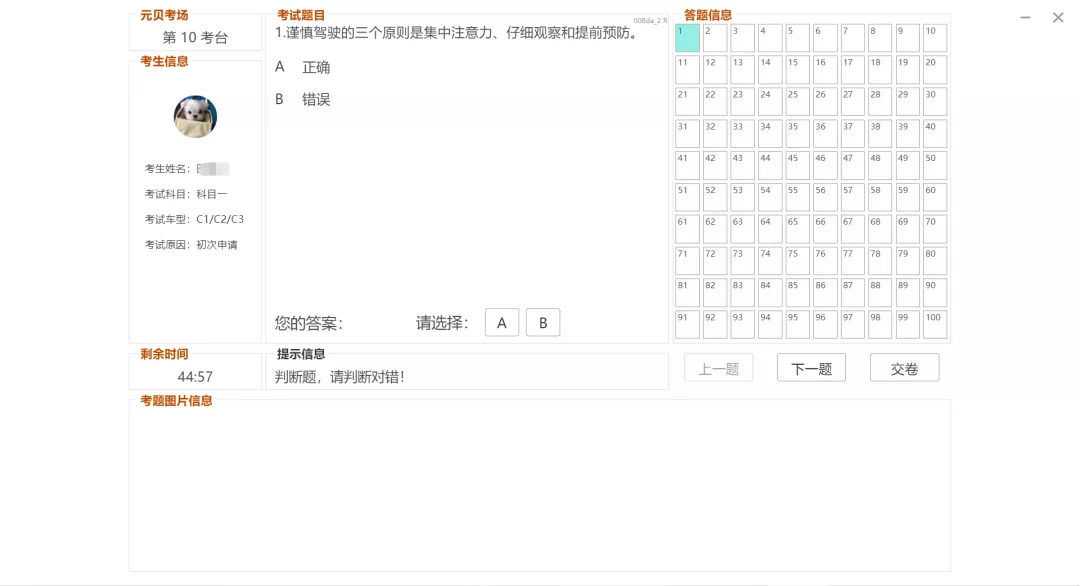The height and width of the screenshot is (586, 1080).
Task: Go to next question with 下一题
Action: [811, 368]
